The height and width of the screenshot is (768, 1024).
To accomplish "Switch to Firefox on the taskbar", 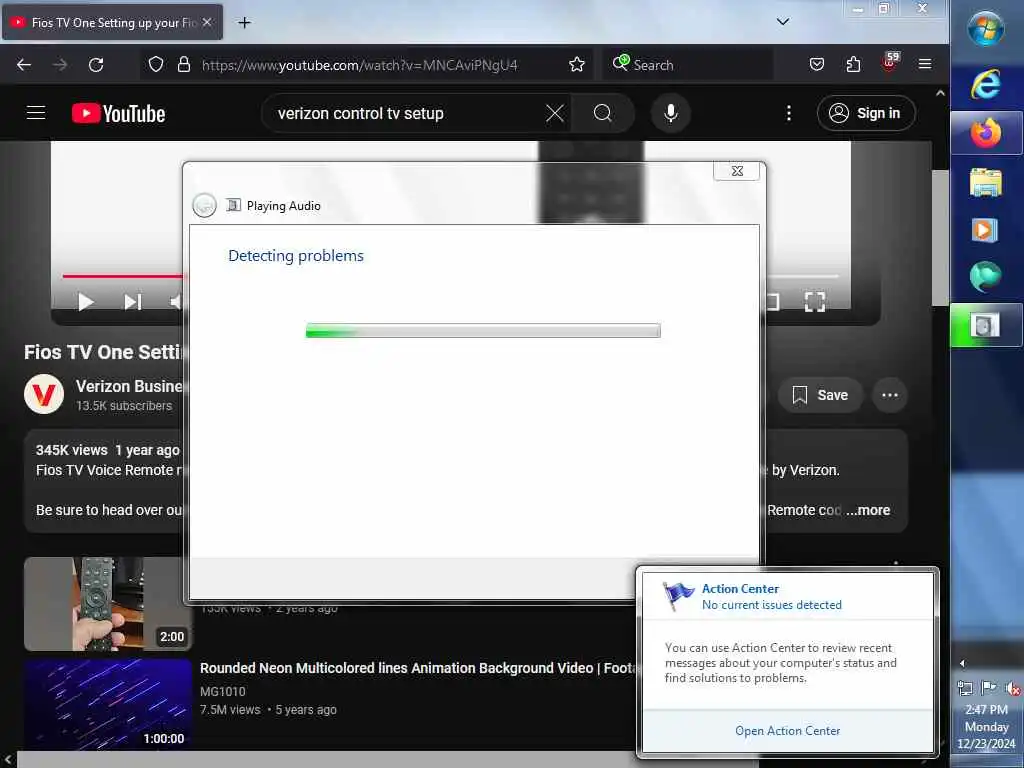I will [x=986, y=133].
